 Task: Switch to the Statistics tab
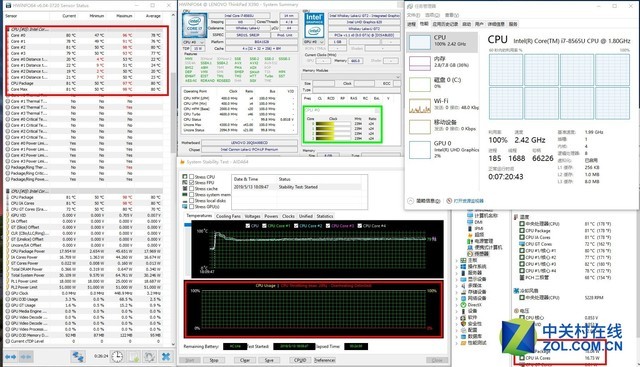[325, 216]
